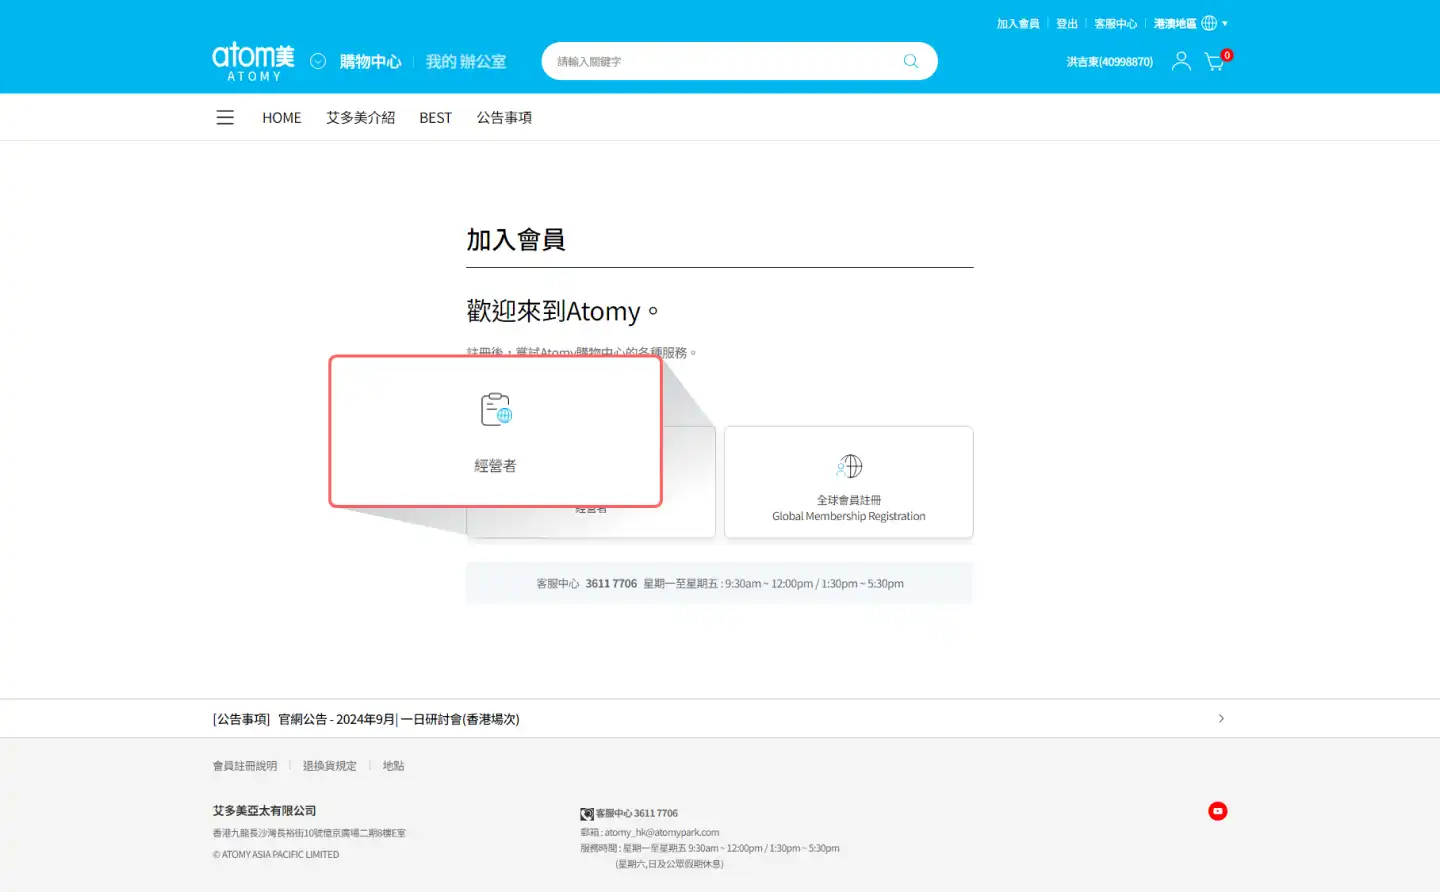Click the circled chevron beside the logo

click(318, 61)
